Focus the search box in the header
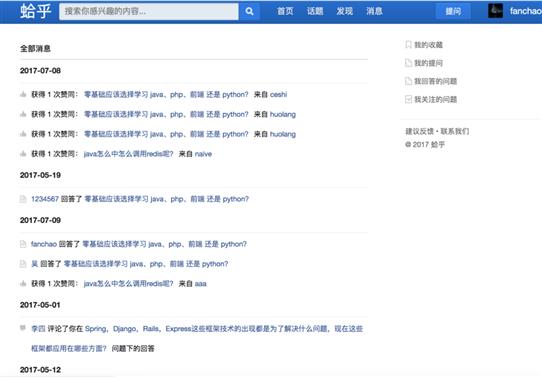The height and width of the screenshot is (379, 542). (x=149, y=11)
